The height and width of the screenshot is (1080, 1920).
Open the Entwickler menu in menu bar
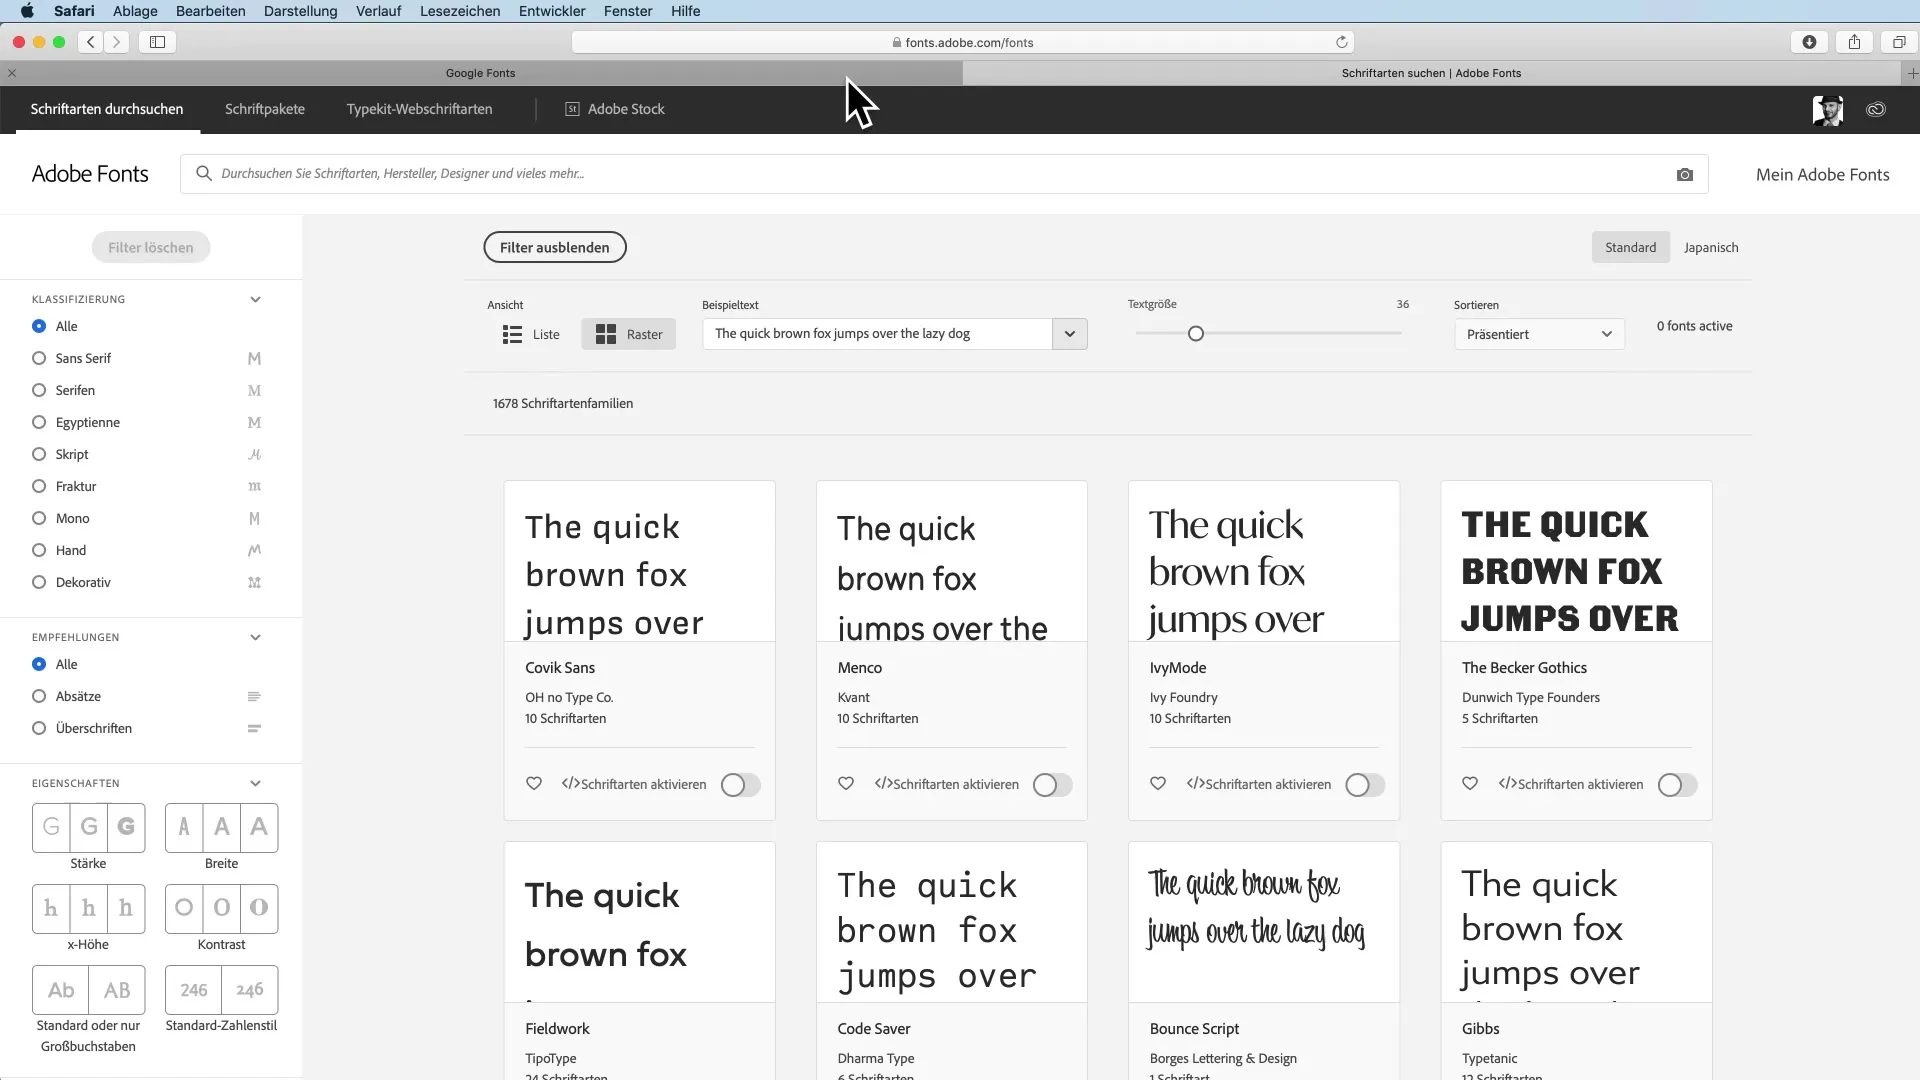[552, 11]
